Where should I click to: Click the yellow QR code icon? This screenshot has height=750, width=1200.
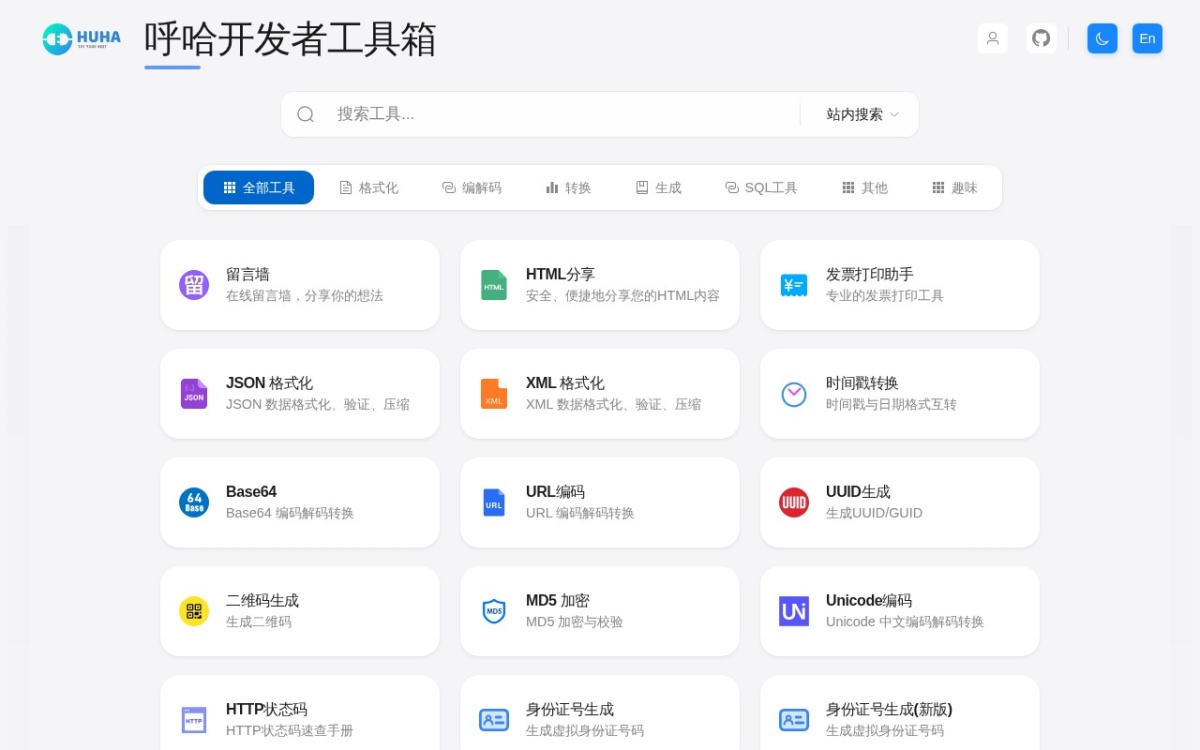coord(194,612)
